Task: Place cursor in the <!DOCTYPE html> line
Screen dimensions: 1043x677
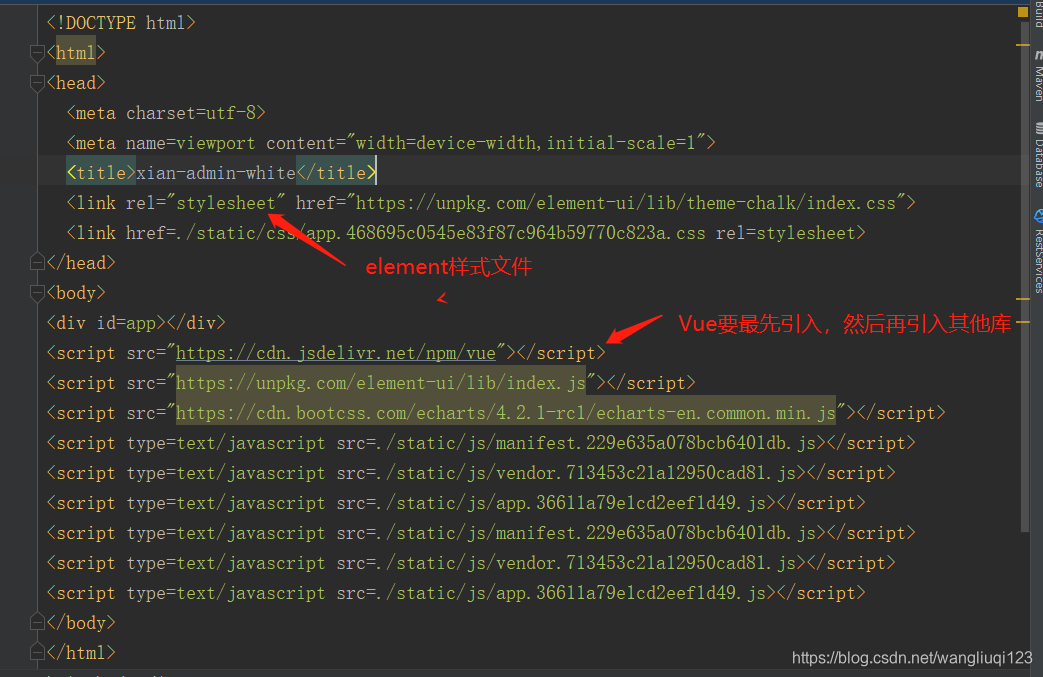Action: coord(121,23)
